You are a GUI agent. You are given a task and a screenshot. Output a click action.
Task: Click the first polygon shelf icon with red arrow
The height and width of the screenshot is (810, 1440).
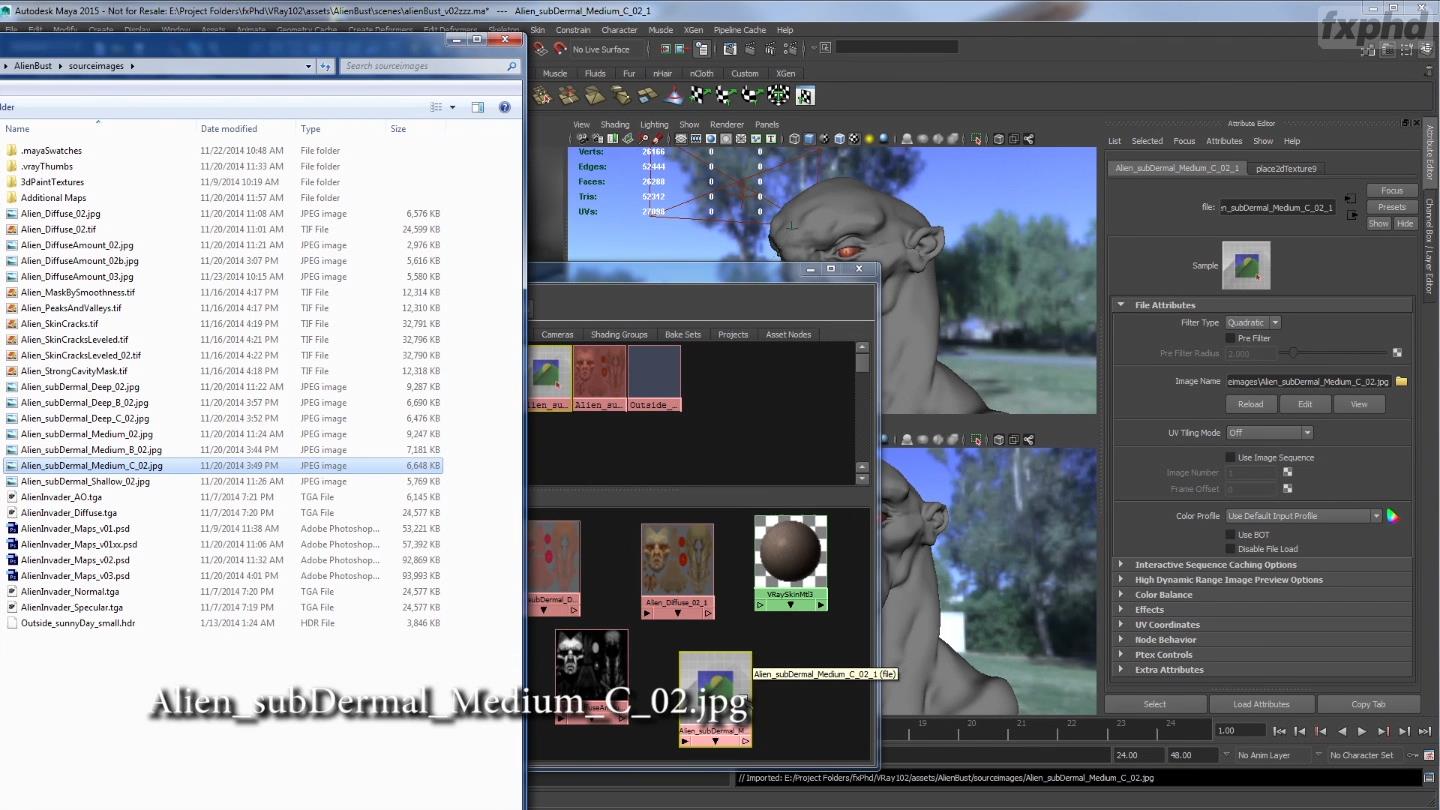(542, 95)
